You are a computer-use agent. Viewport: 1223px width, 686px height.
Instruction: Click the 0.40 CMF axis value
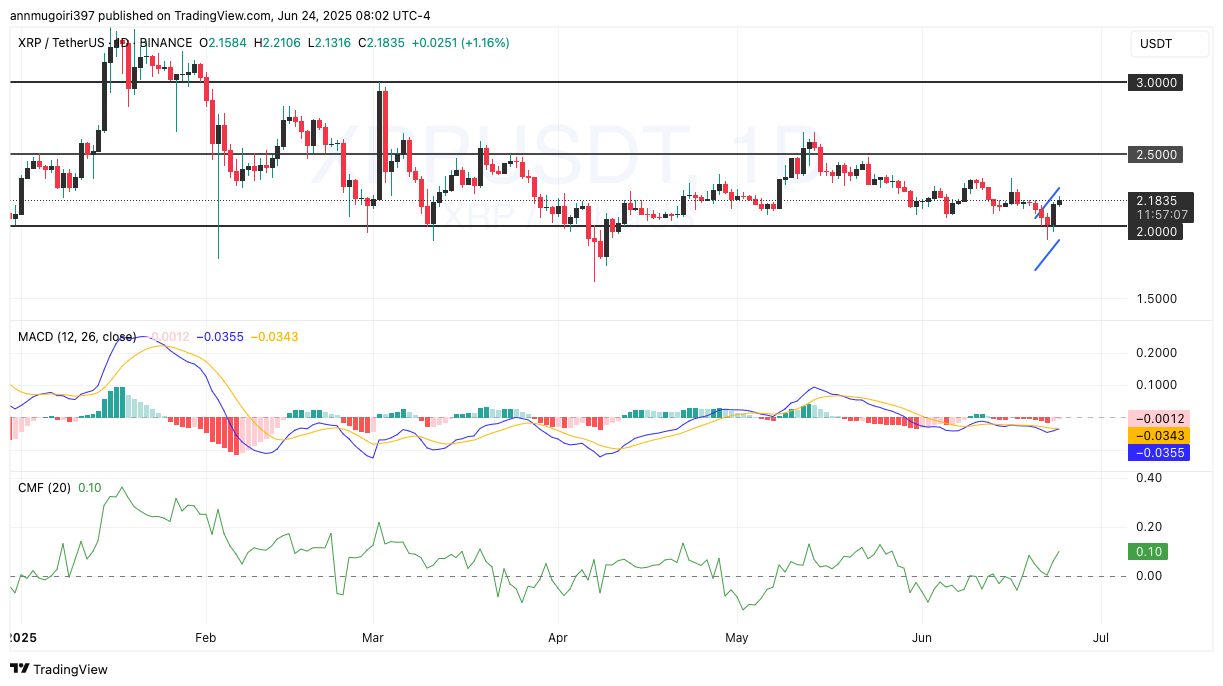(x=1147, y=478)
